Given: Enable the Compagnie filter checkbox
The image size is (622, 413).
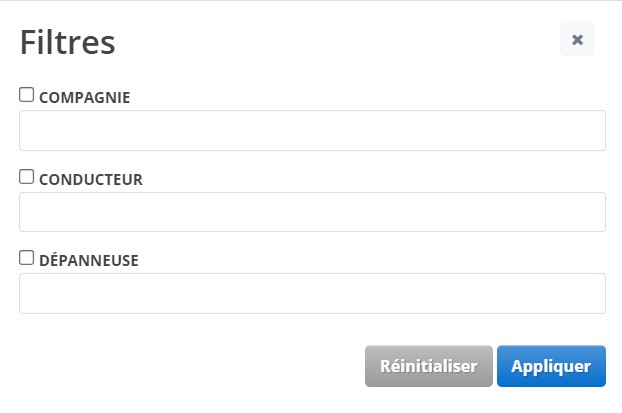Looking at the screenshot, I should (27, 96).
